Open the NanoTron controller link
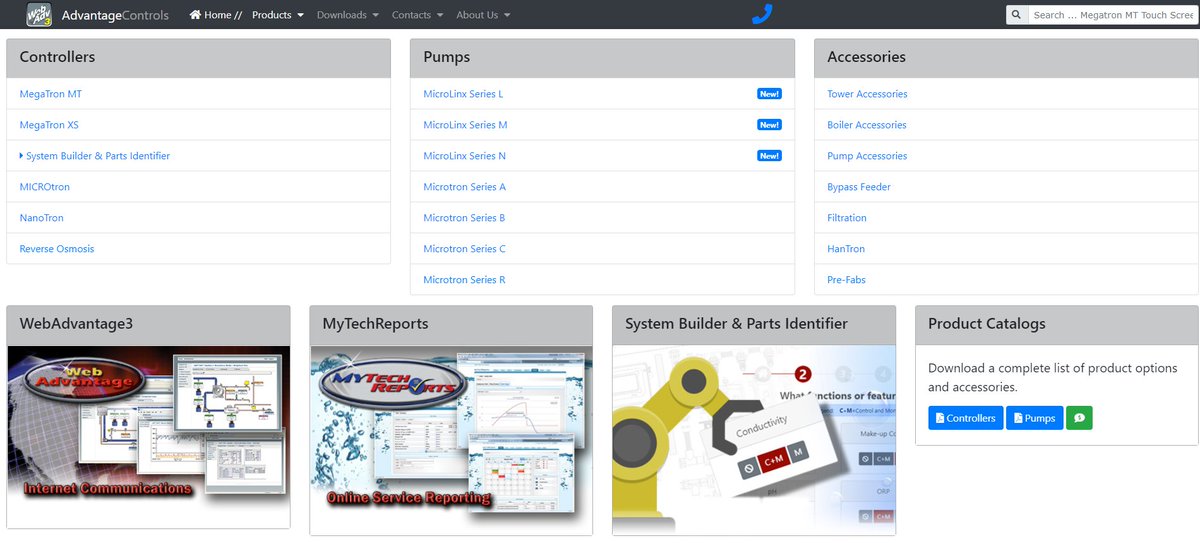Viewport: 1200px width, 543px height. point(42,218)
